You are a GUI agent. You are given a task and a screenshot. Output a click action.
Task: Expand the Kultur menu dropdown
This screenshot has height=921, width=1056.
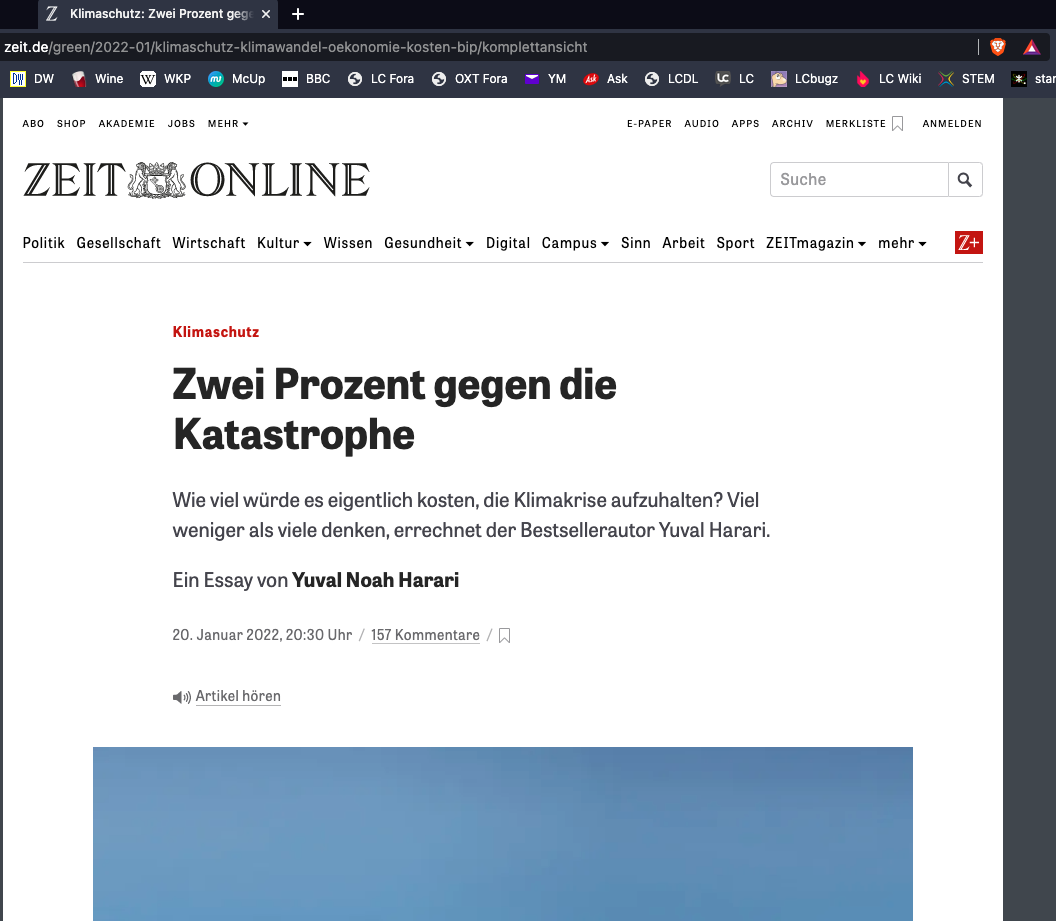coord(284,243)
